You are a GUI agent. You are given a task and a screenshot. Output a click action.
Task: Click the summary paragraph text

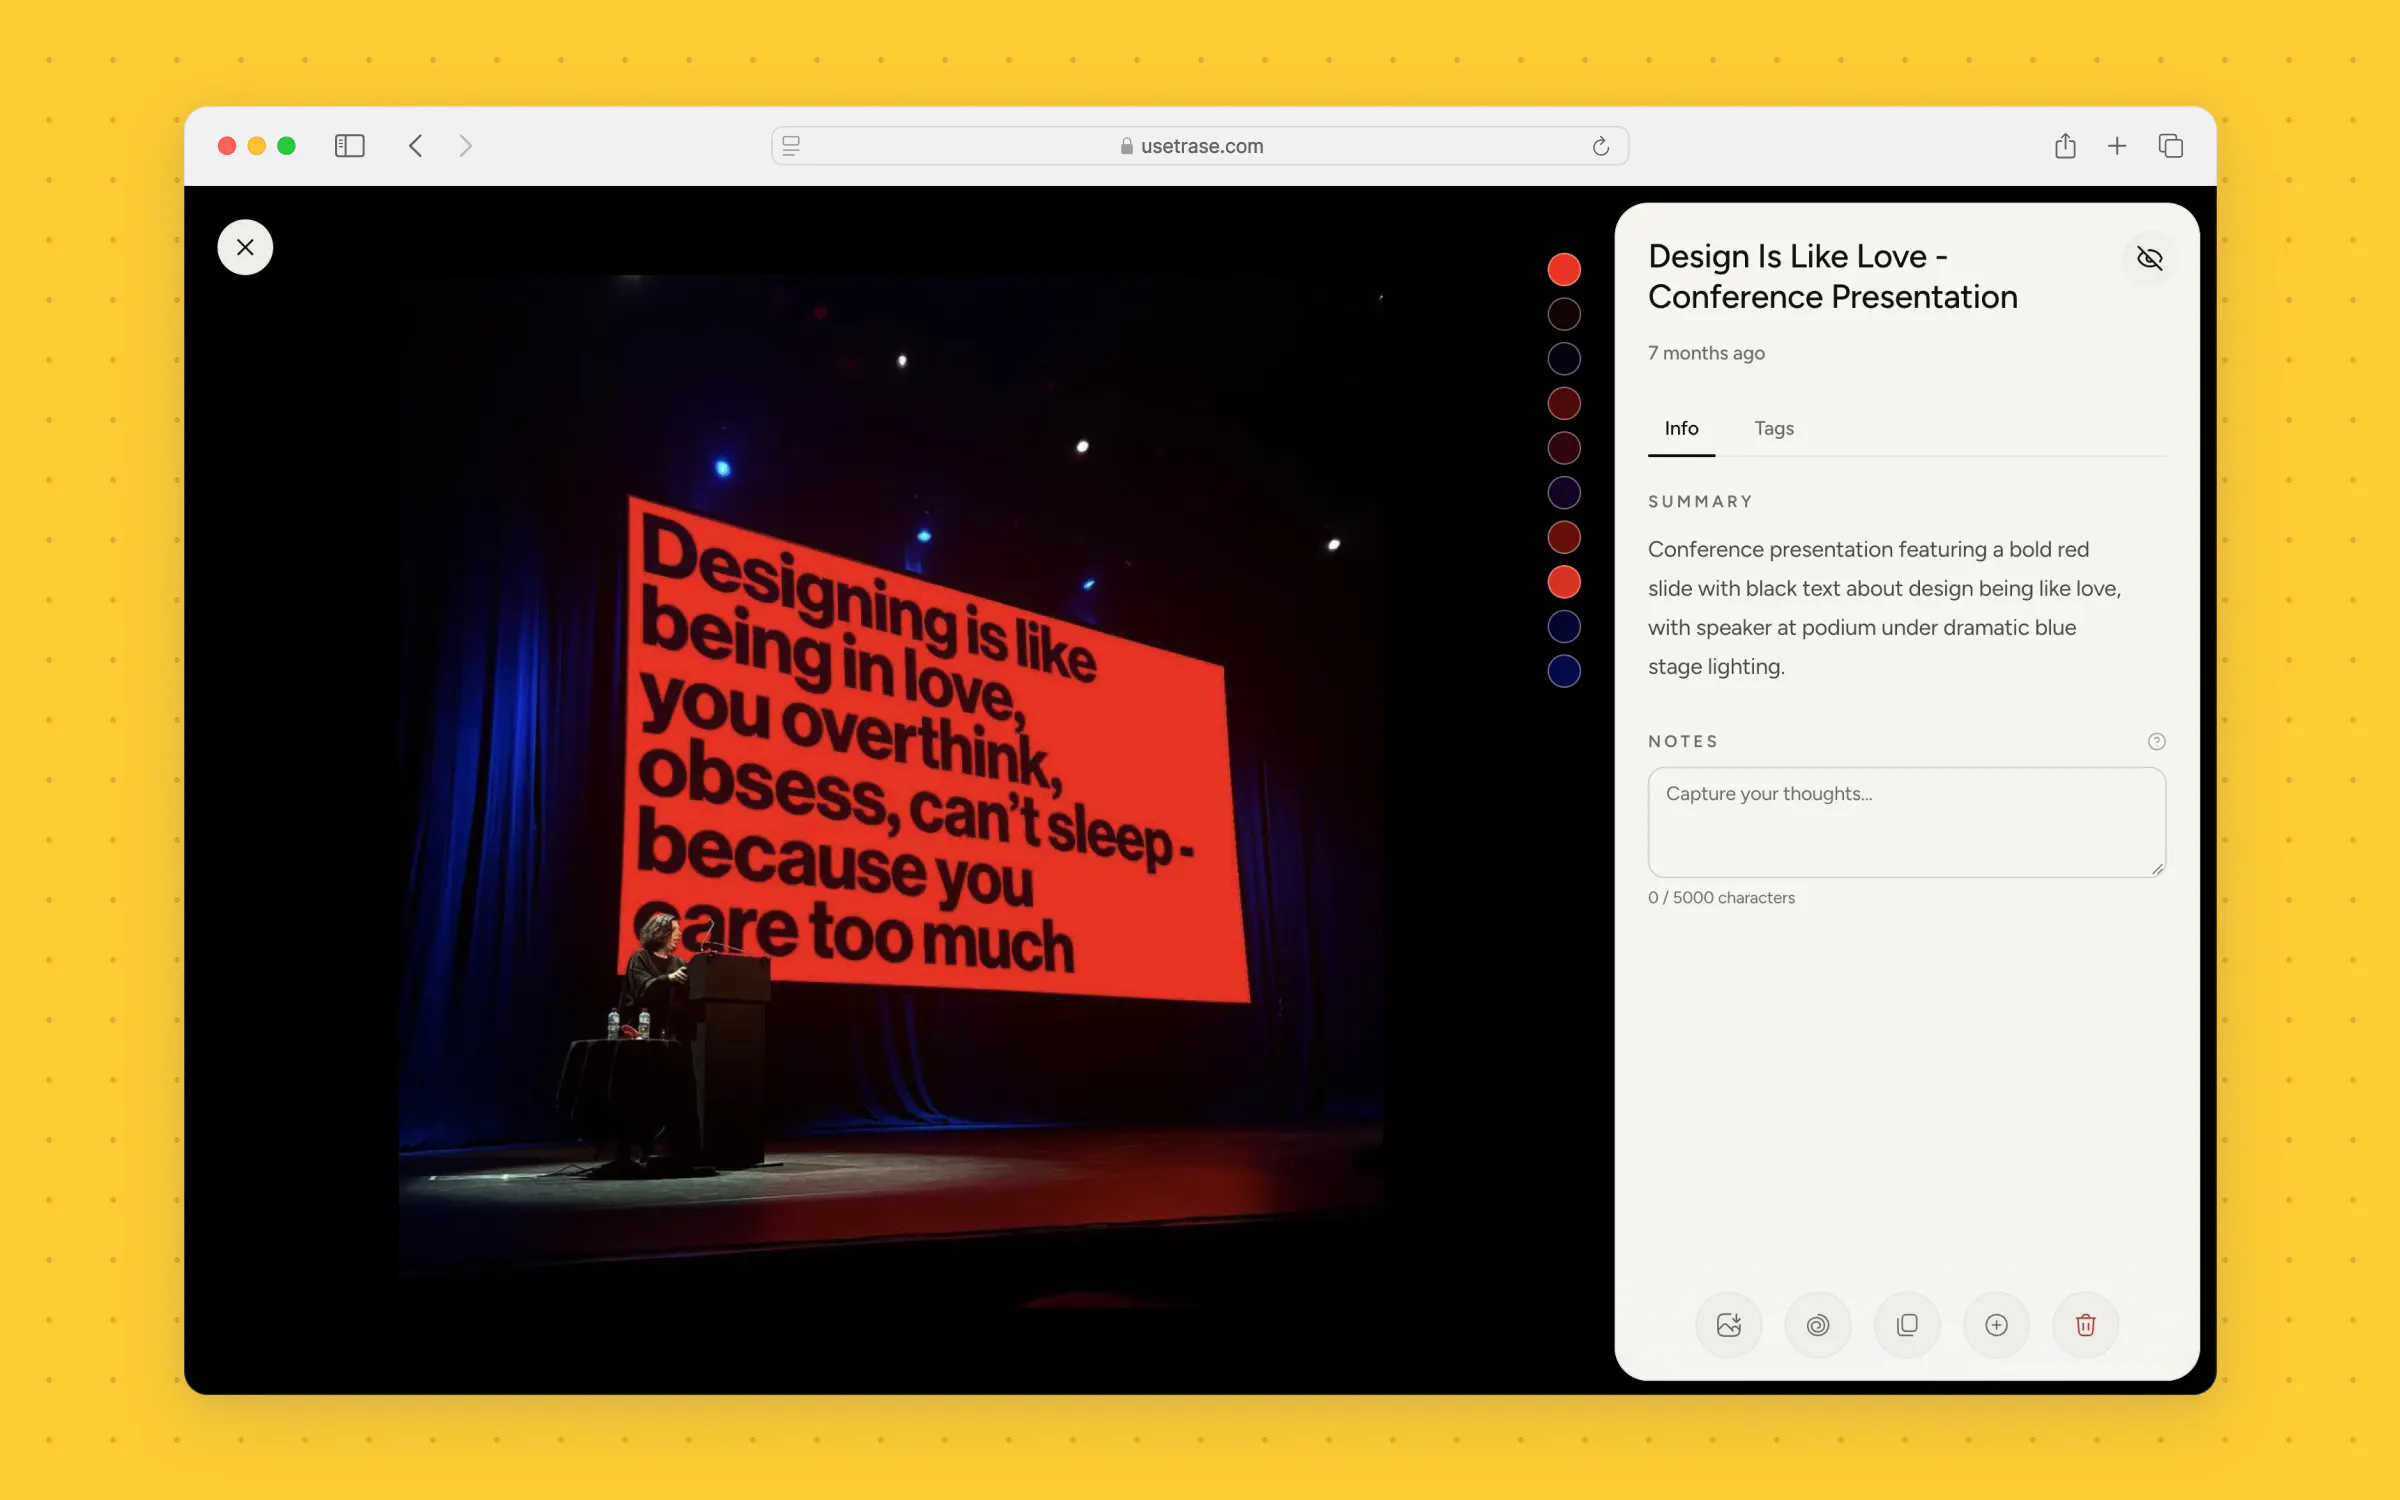(x=1884, y=608)
